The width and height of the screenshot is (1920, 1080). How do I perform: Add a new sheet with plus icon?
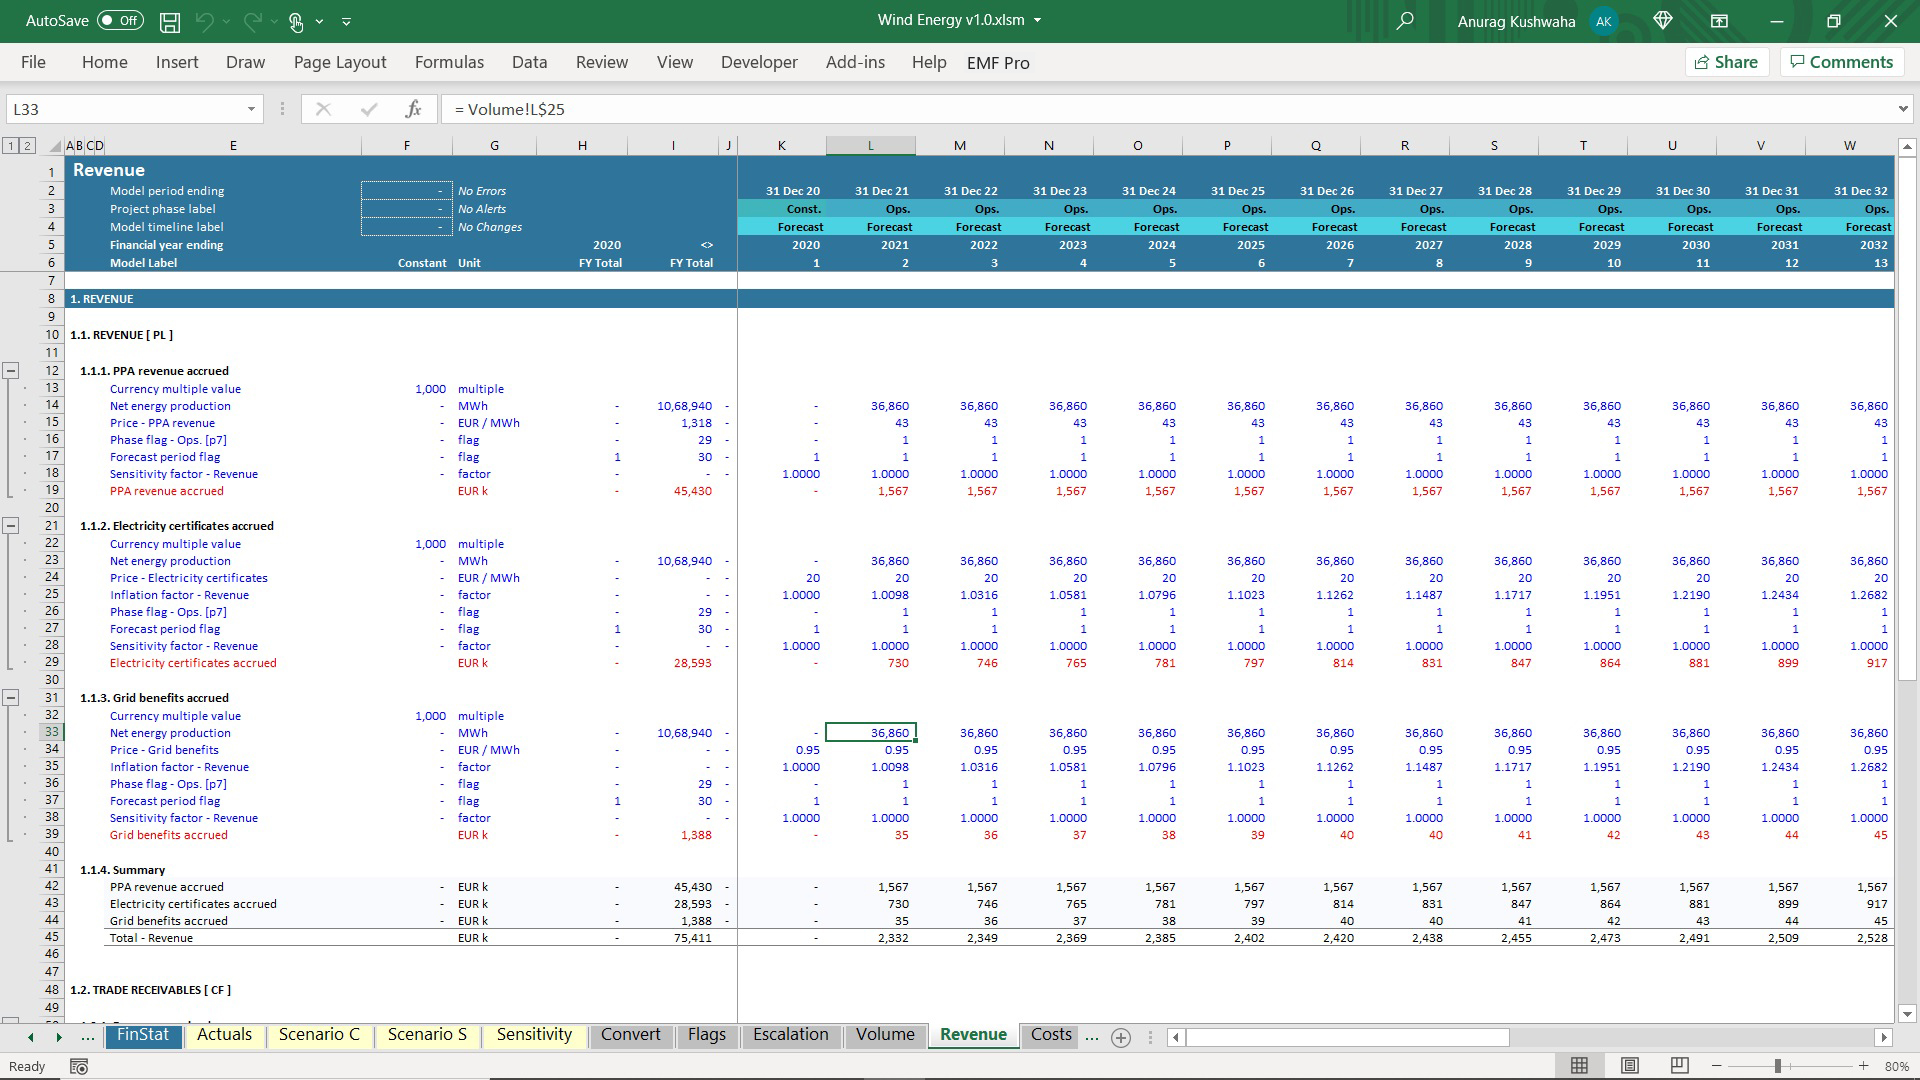[1121, 1038]
